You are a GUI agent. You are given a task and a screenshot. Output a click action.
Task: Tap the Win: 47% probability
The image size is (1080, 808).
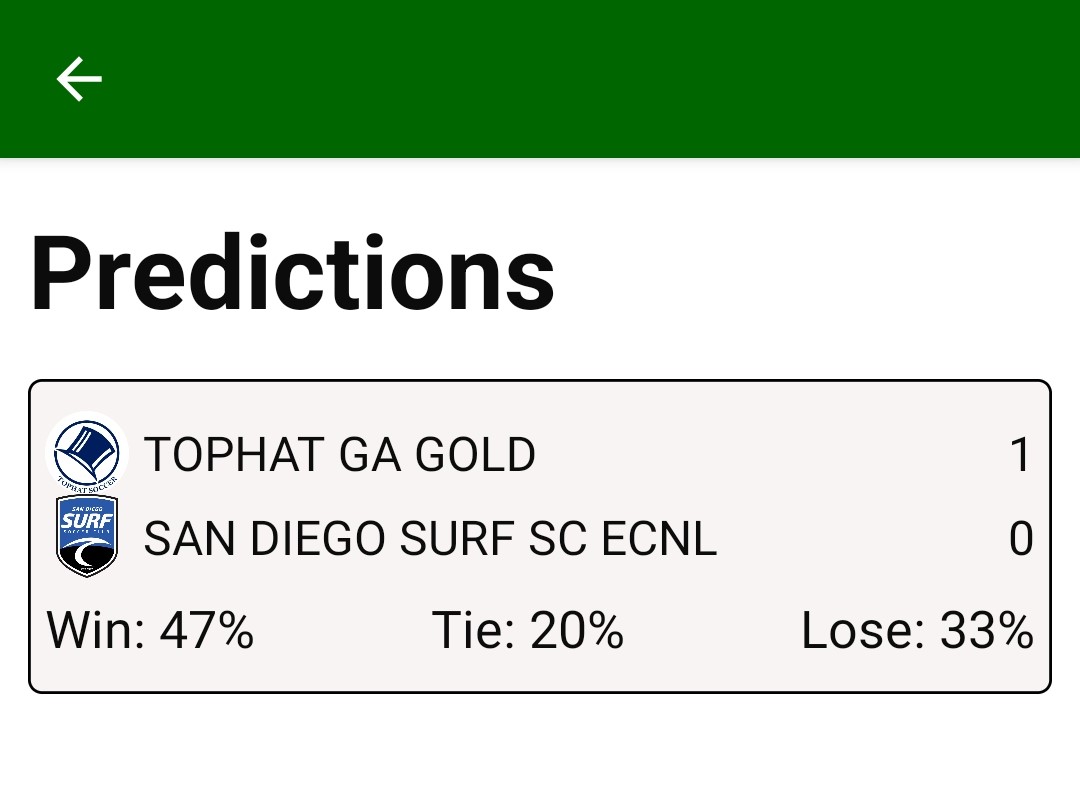[x=150, y=631]
